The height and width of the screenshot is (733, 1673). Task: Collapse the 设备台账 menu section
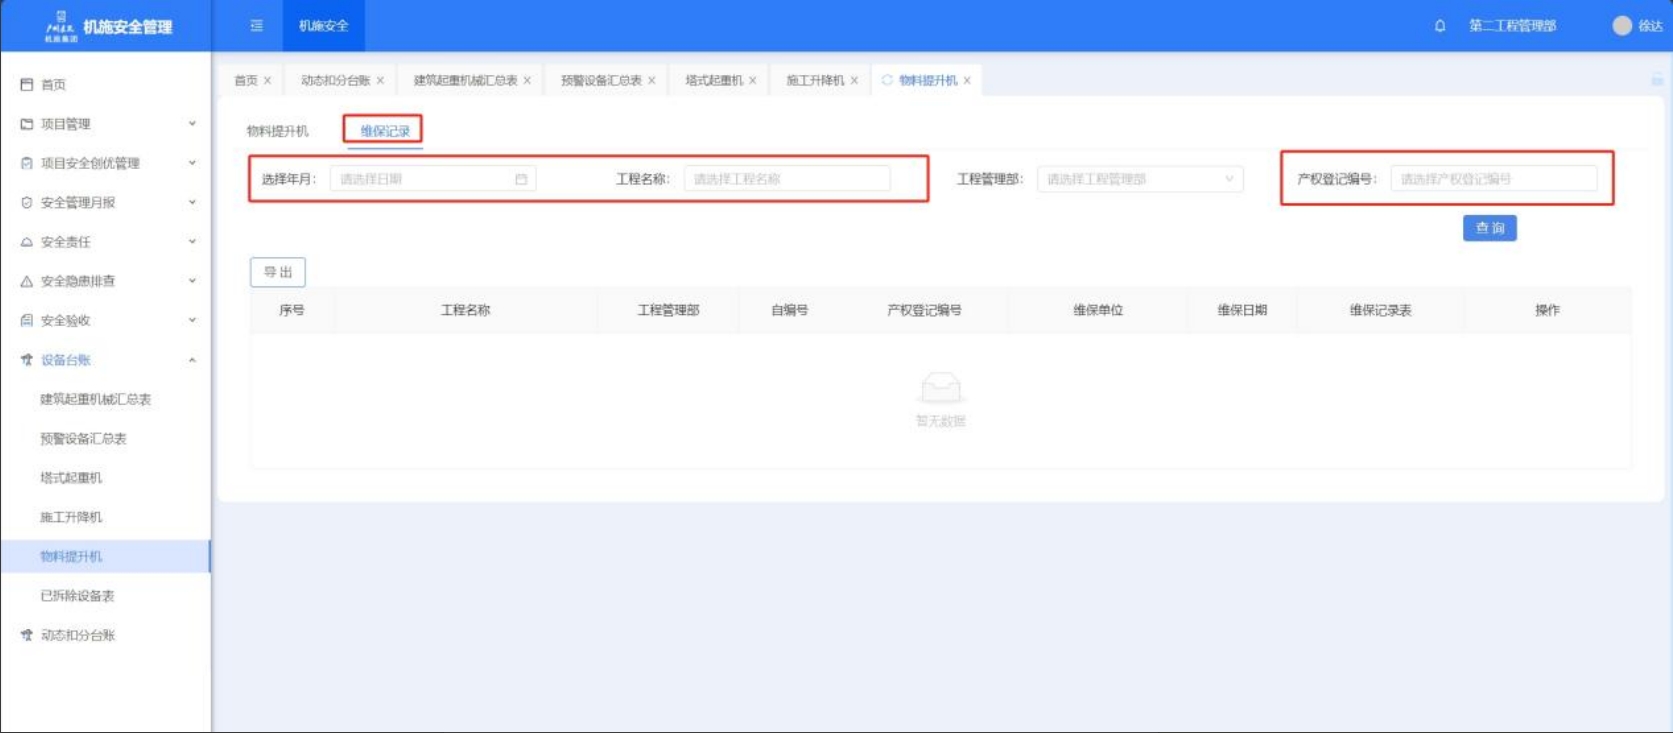click(192, 360)
